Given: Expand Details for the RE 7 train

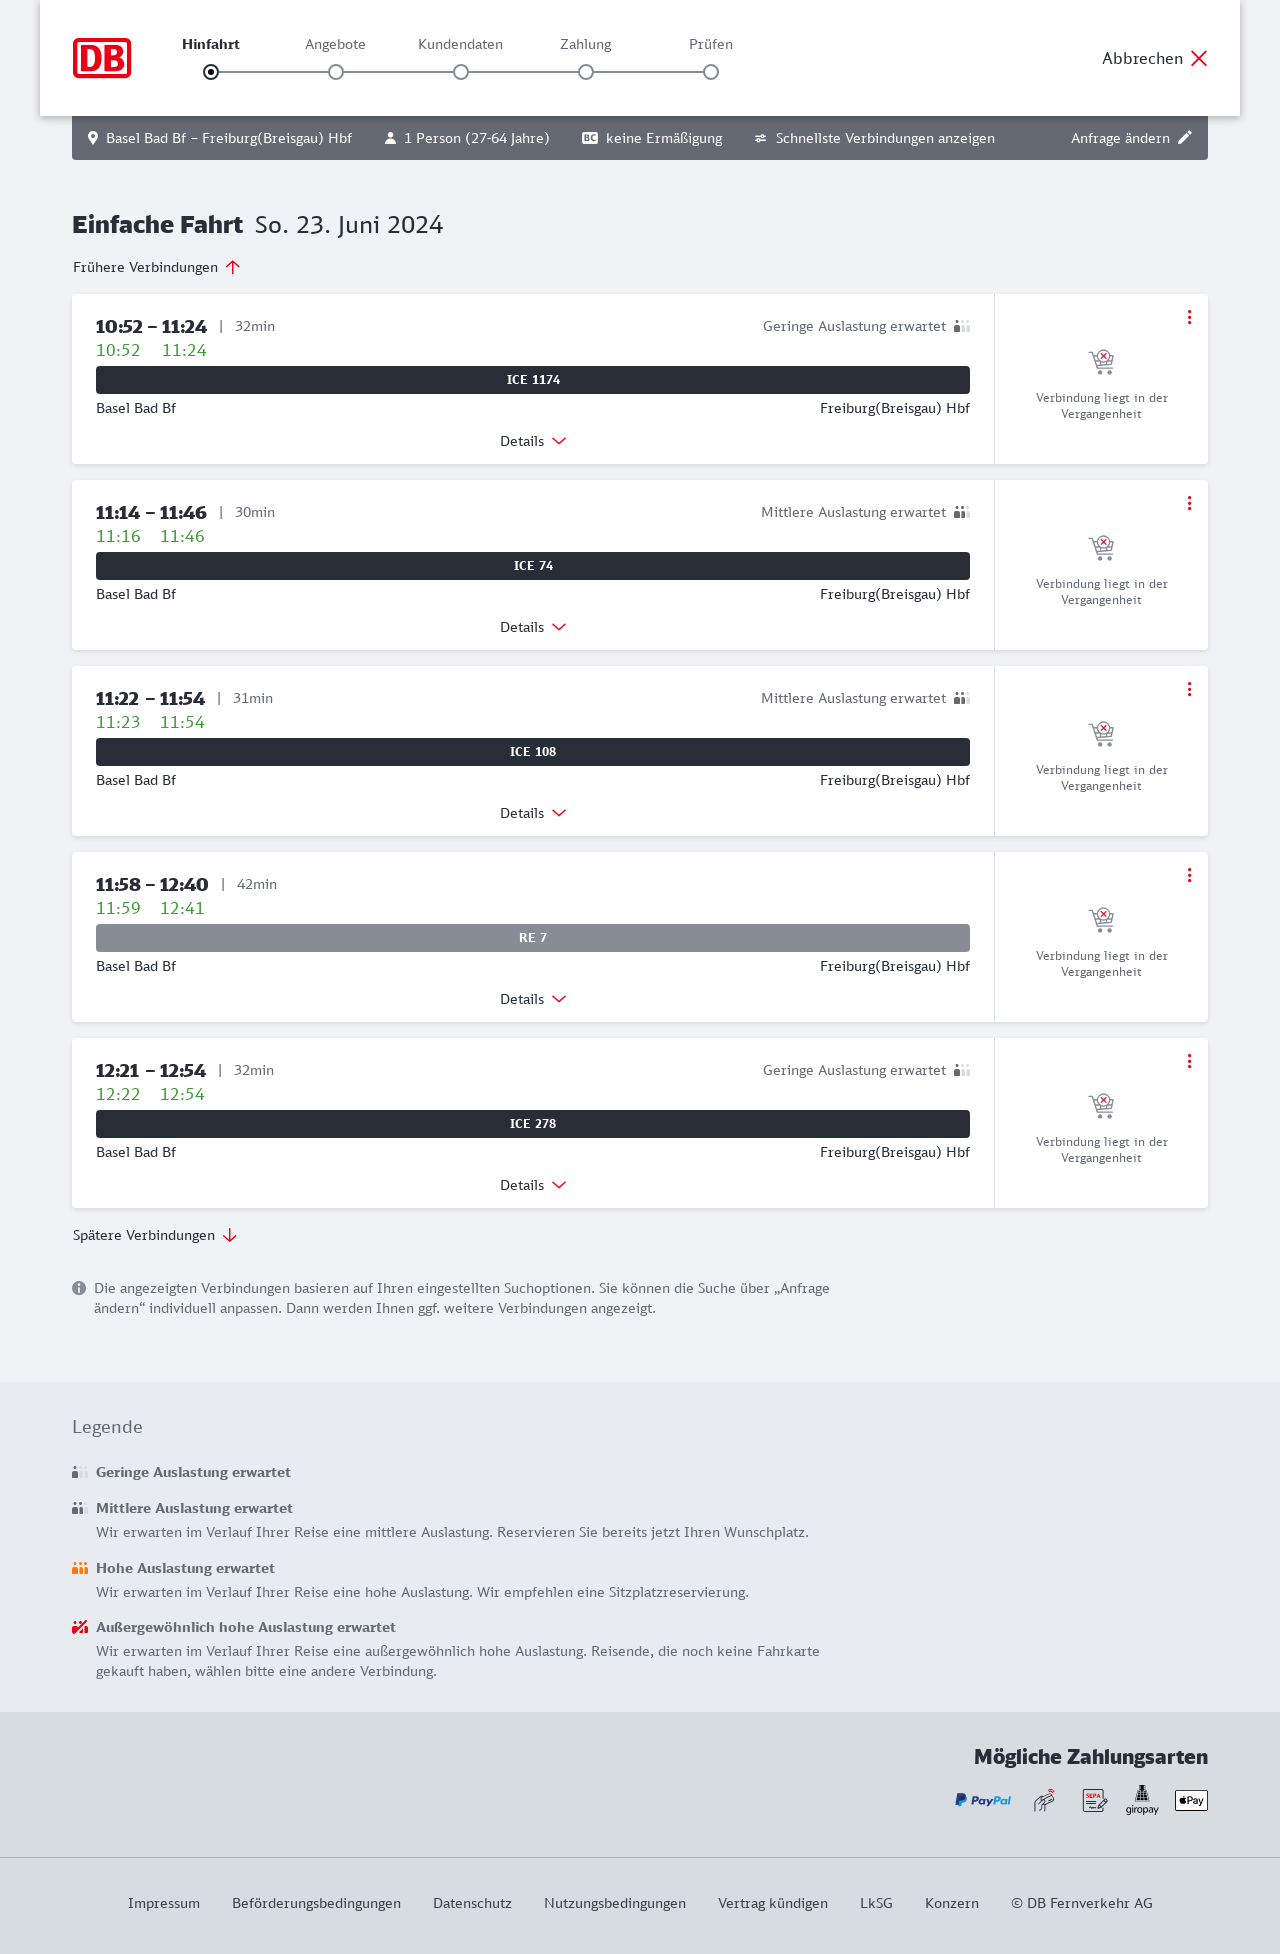Looking at the screenshot, I should pyautogui.click(x=533, y=999).
